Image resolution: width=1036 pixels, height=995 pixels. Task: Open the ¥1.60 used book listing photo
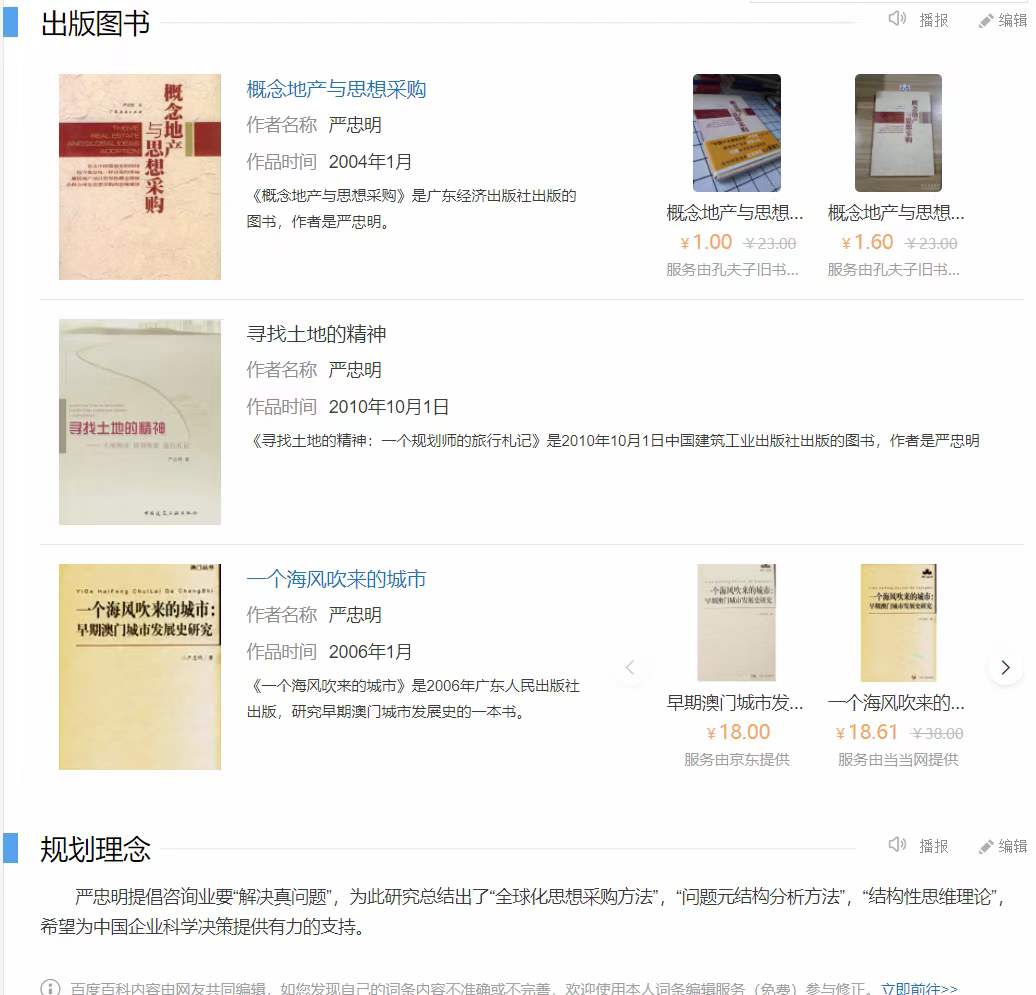click(898, 133)
